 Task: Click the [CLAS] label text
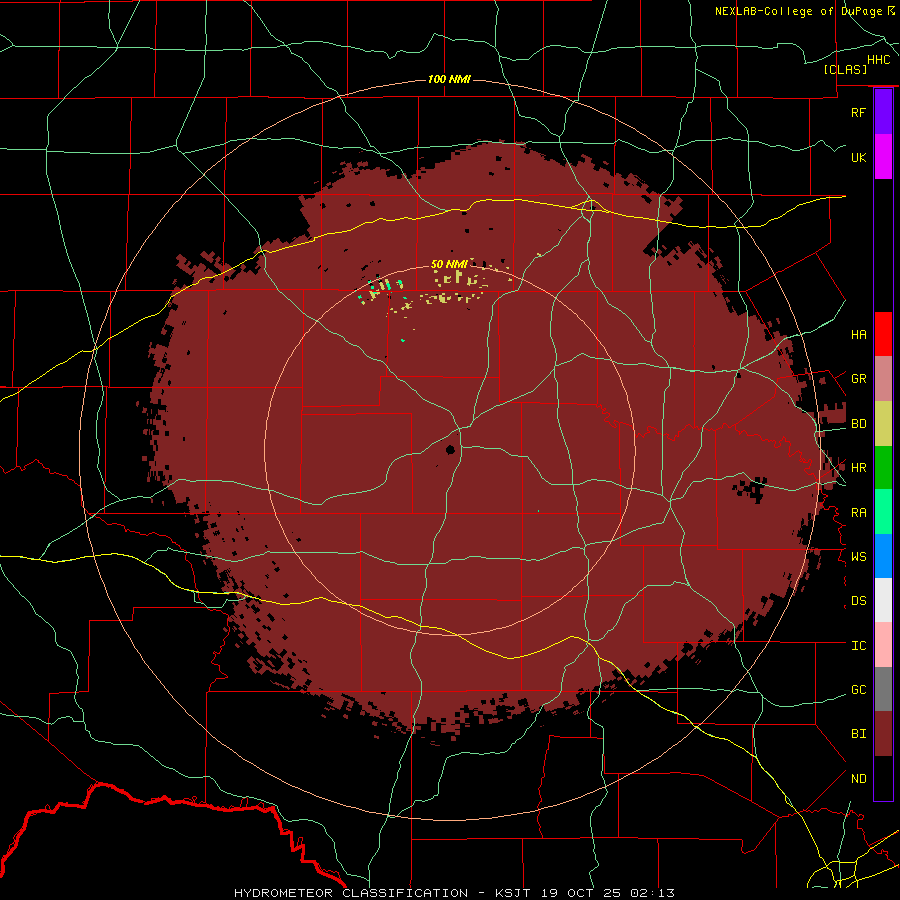(845, 69)
